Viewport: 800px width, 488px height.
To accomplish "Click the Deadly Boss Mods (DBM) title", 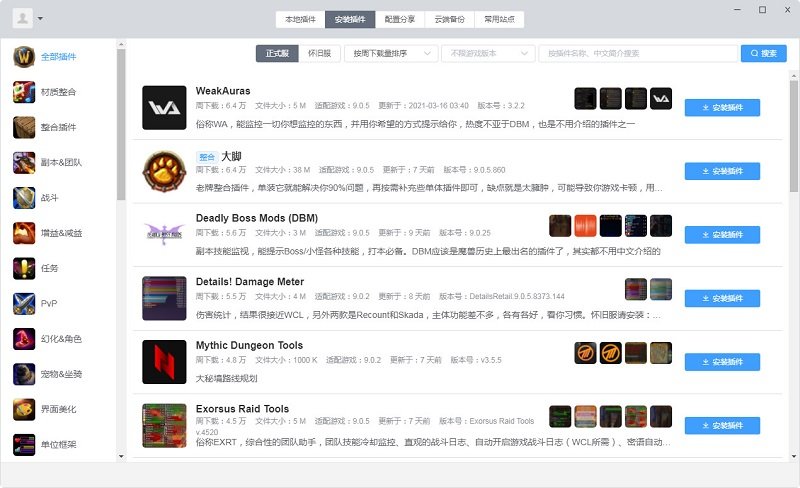I will (257, 218).
